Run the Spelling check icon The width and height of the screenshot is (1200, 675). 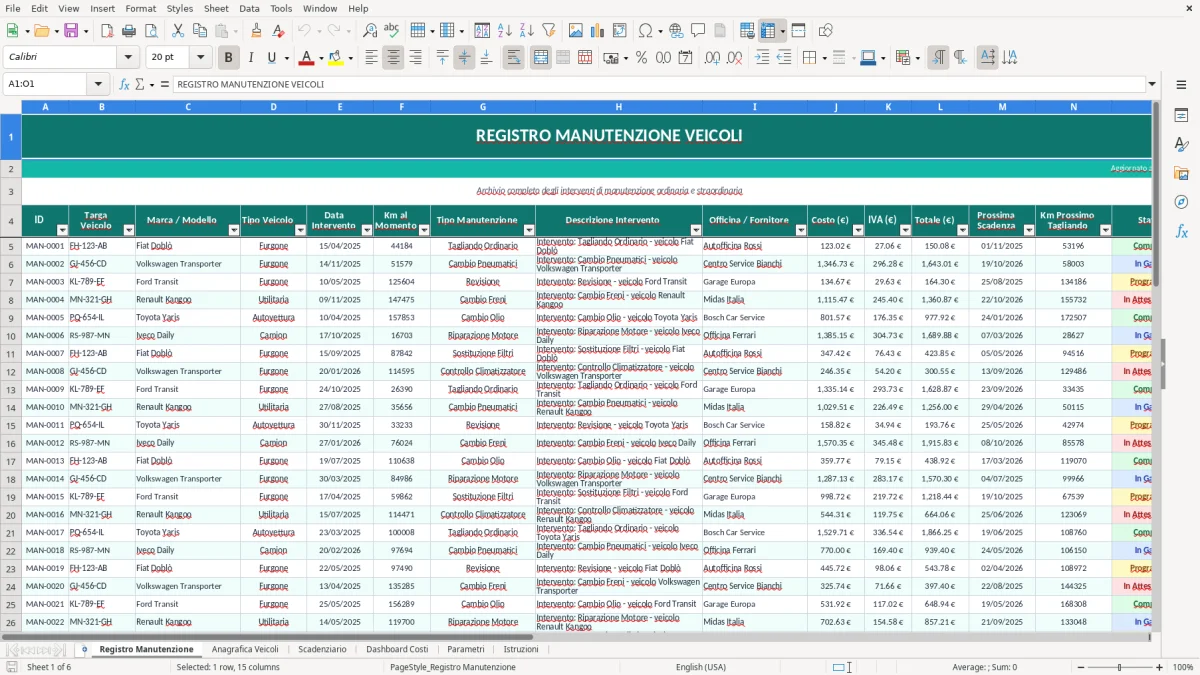click(392, 31)
